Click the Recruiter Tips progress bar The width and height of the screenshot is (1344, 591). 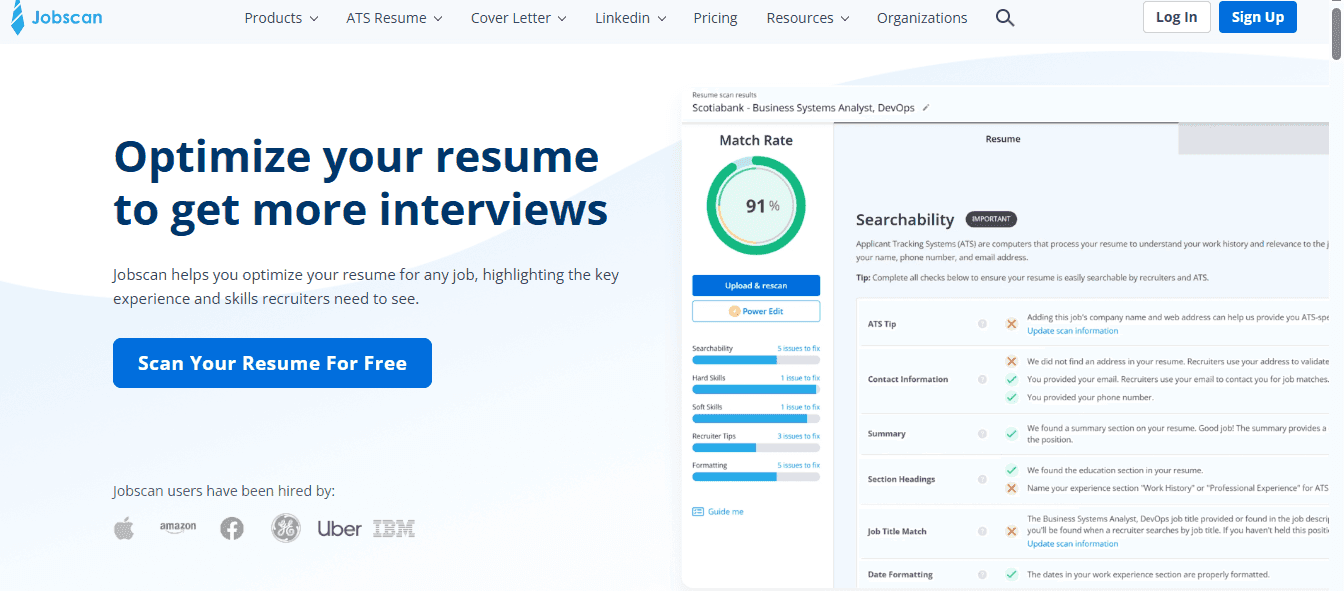[756, 448]
